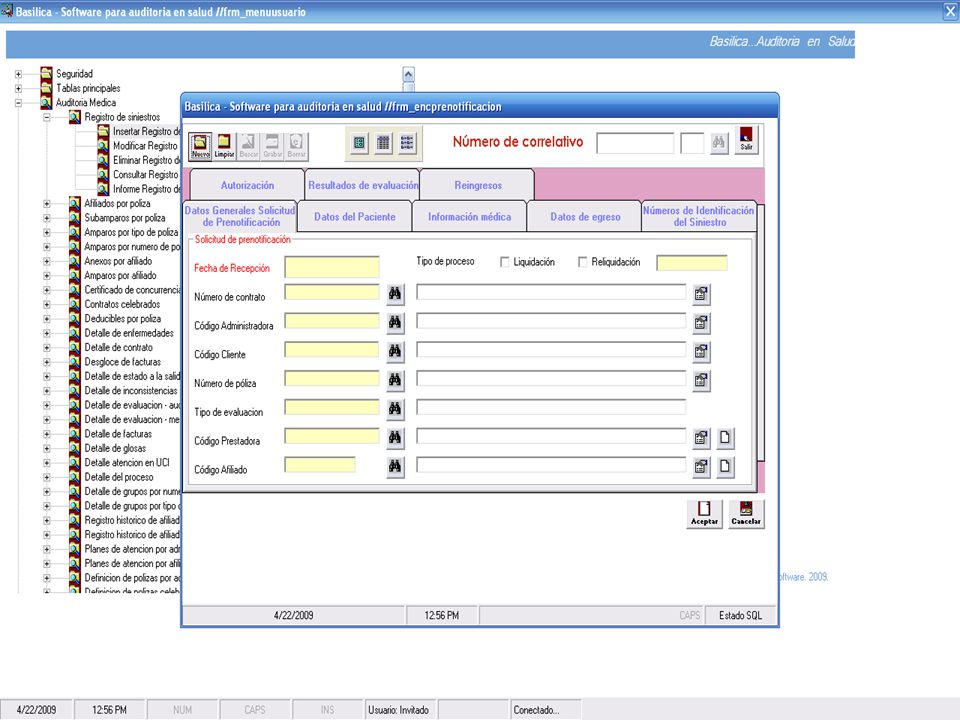Click the Aceptar button
Image resolution: width=960 pixels, height=720 pixels.
click(704, 514)
